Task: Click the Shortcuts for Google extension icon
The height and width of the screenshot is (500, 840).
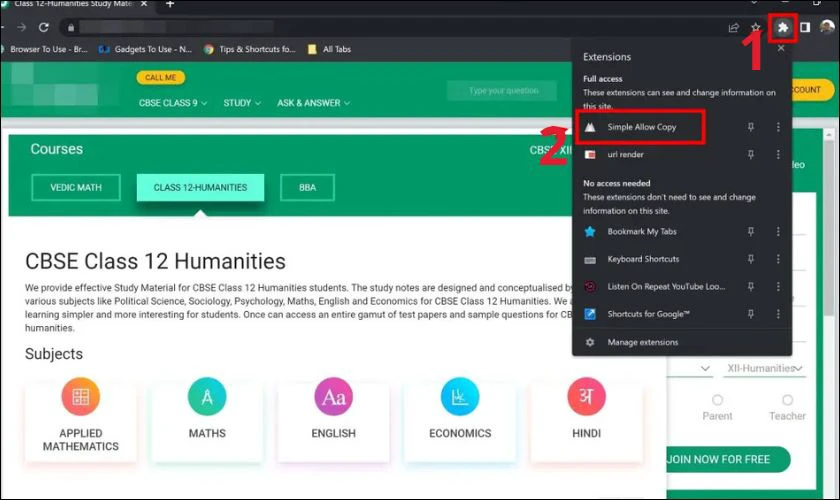Action: [x=590, y=314]
